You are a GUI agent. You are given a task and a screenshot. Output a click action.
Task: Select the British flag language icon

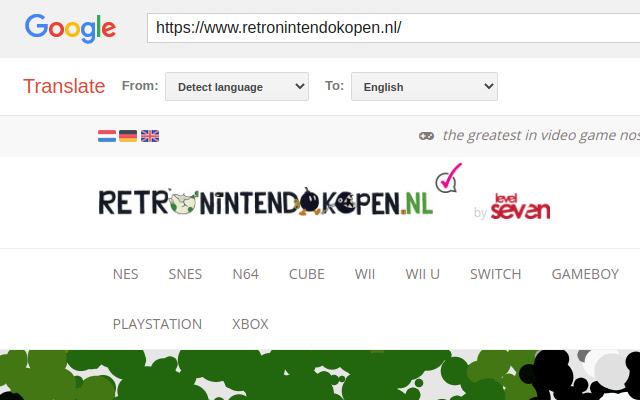150,136
